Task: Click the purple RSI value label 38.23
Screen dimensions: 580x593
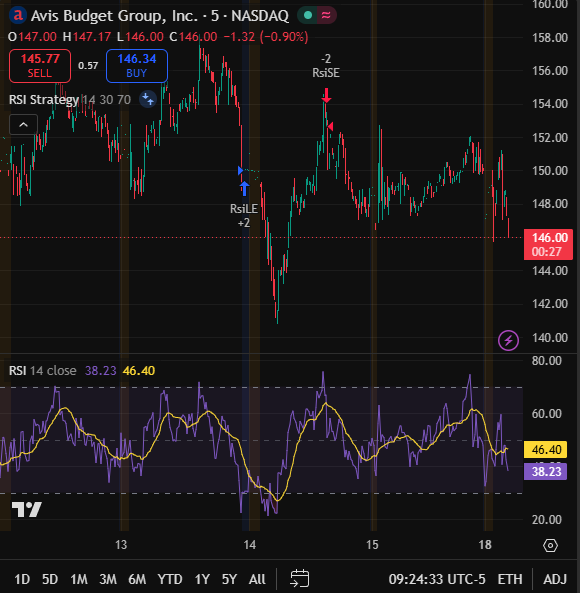Action: (545, 472)
